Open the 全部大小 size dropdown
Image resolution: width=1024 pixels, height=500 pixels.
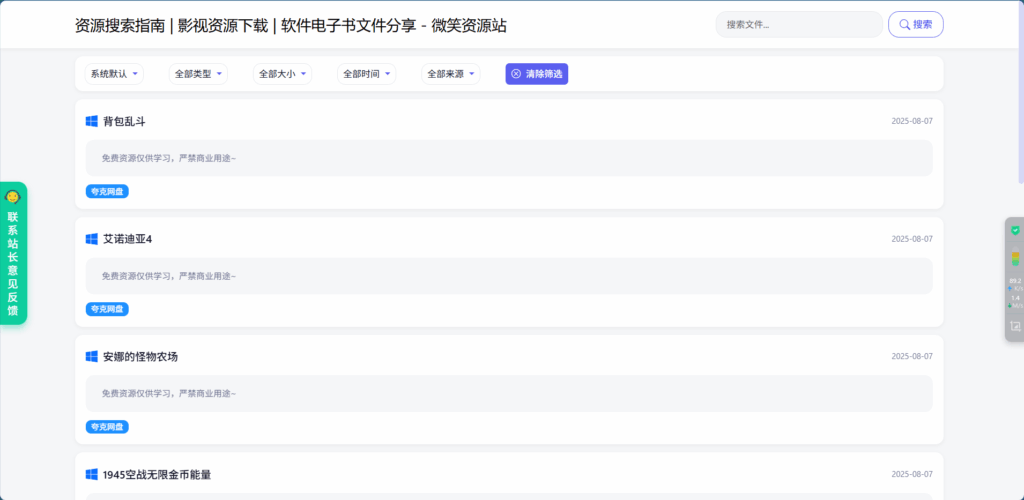tap(283, 74)
